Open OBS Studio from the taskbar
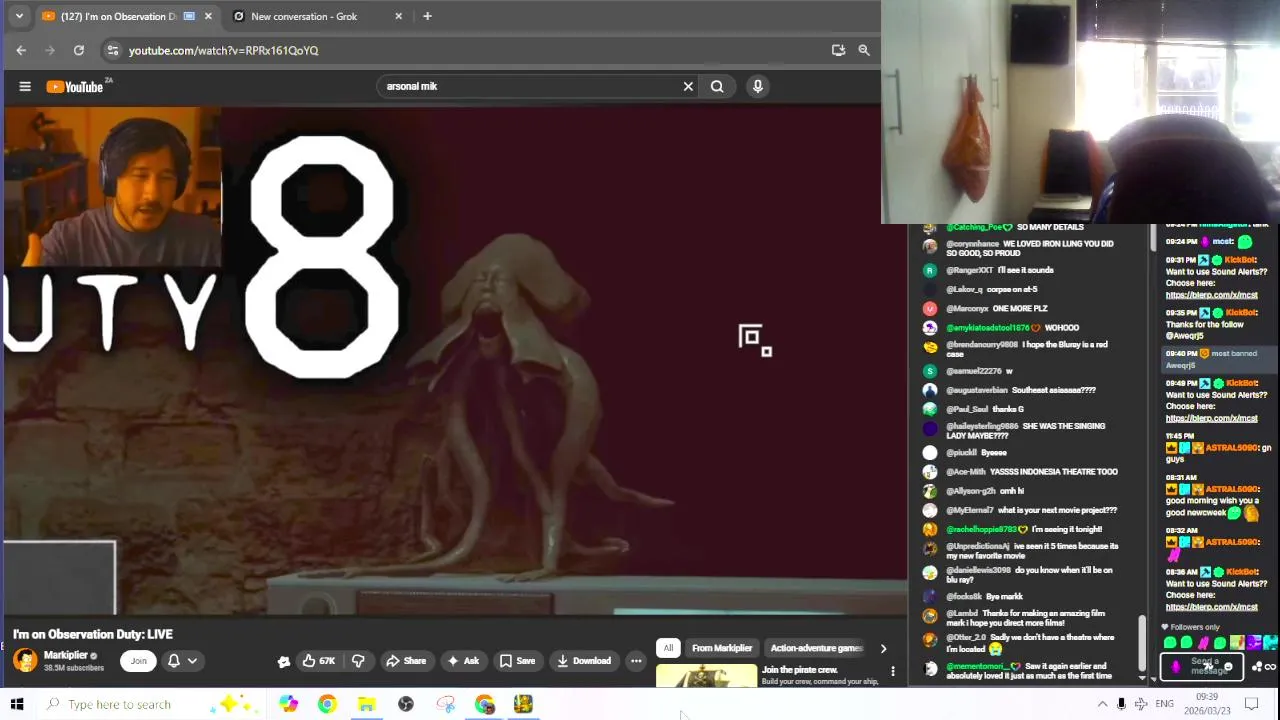 click(406, 704)
